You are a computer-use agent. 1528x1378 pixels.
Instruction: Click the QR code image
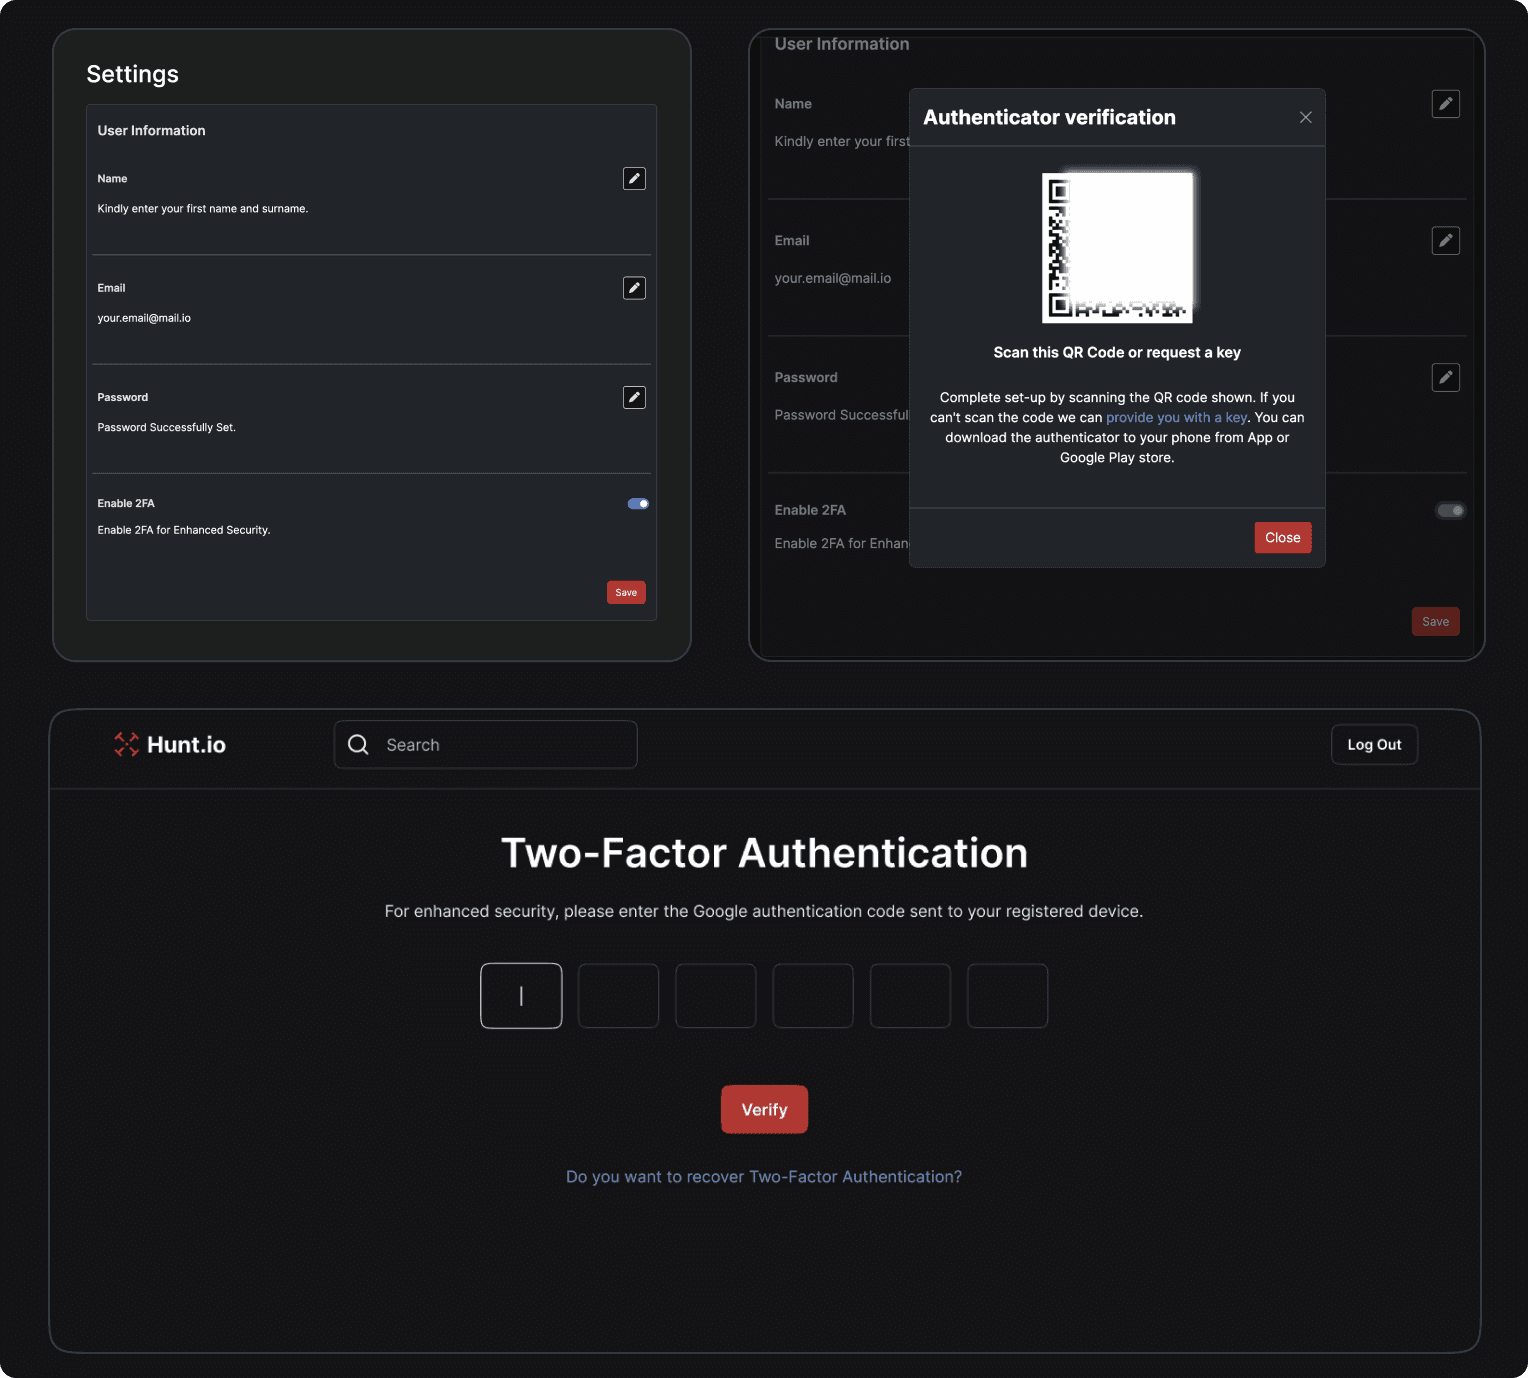pos(1117,246)
